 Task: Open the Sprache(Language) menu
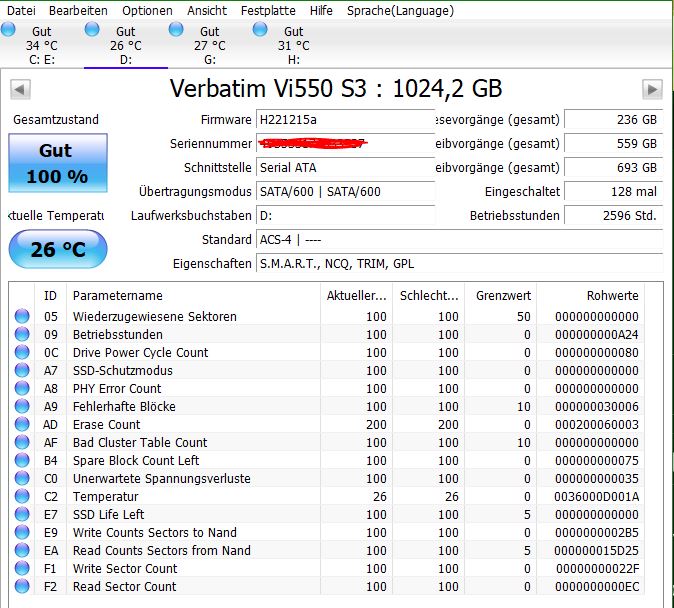(x=400, y=10)
